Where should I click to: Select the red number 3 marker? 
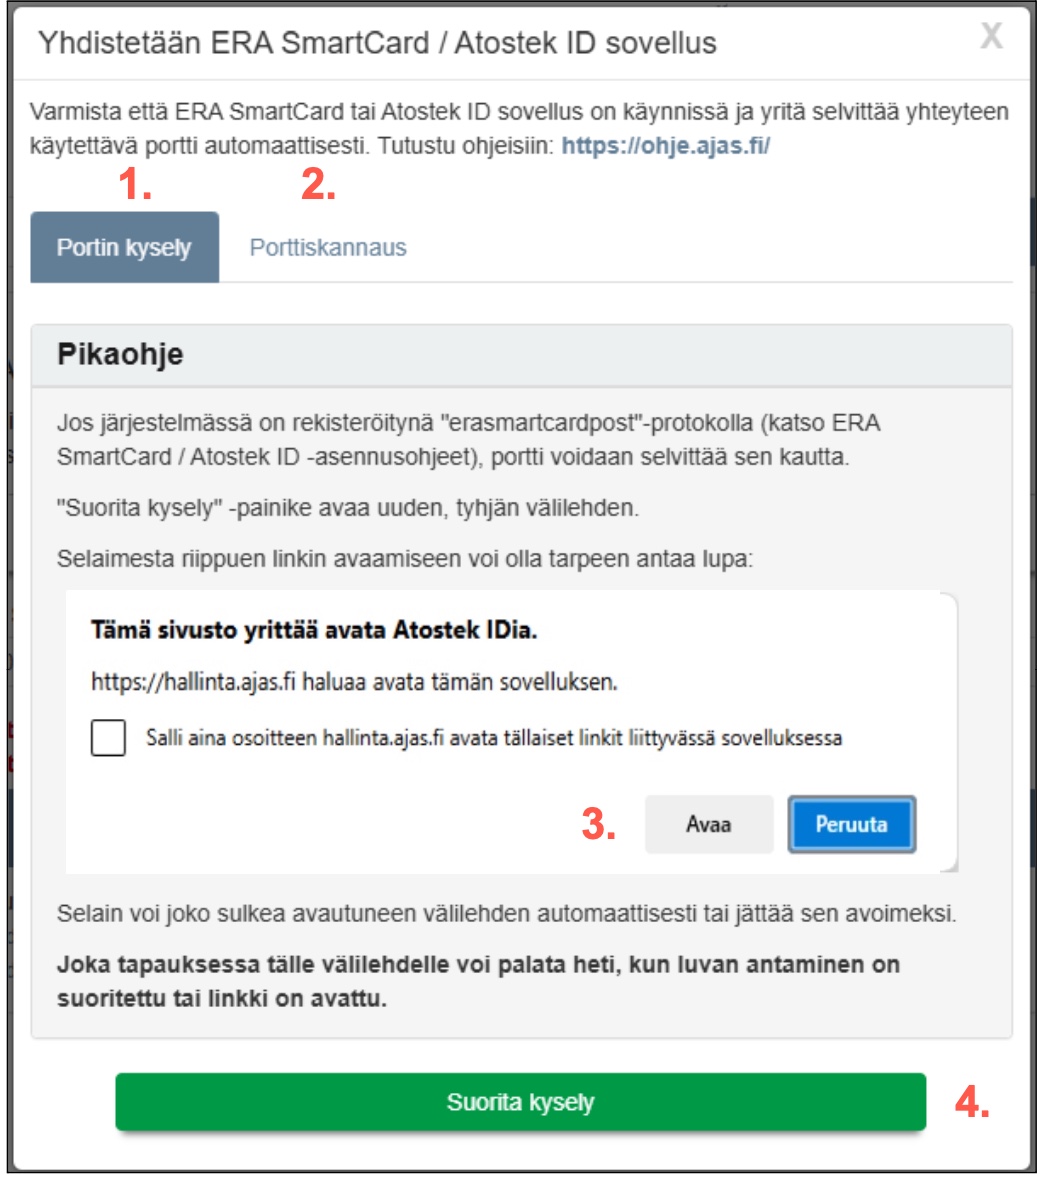pyautogui.click(x=598, y=825)
